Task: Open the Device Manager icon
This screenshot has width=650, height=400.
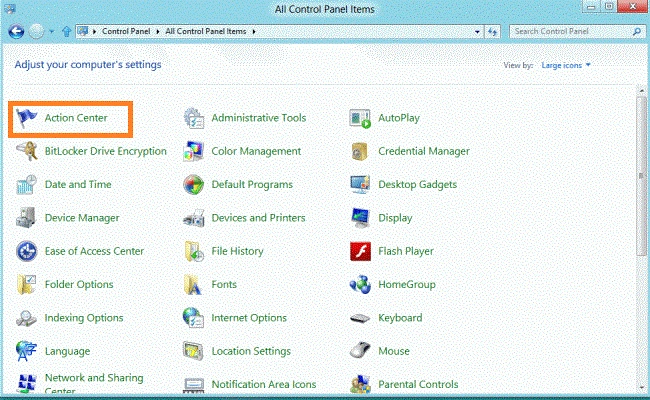Action: [x=27, y=218]
